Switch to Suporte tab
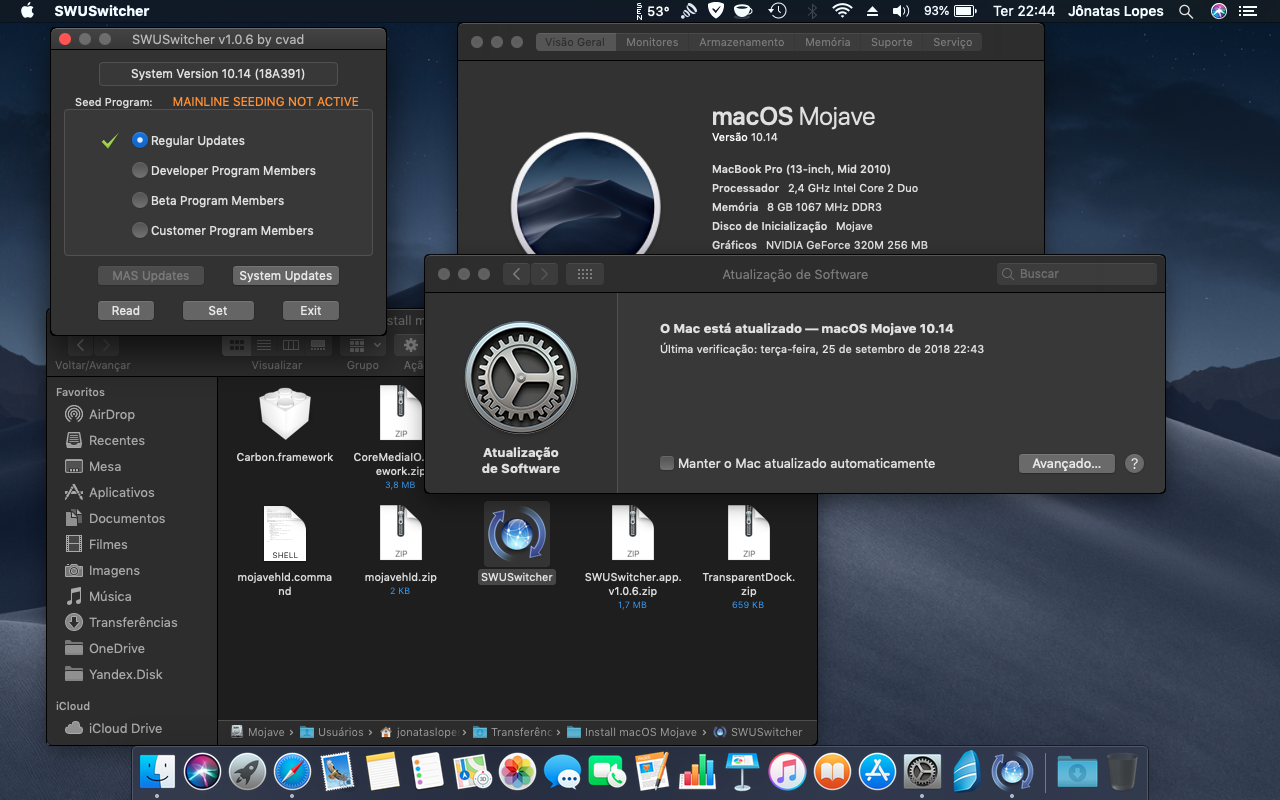Image resolution: width=1280 pixels, height=800 pixels. tap(891, 42)
